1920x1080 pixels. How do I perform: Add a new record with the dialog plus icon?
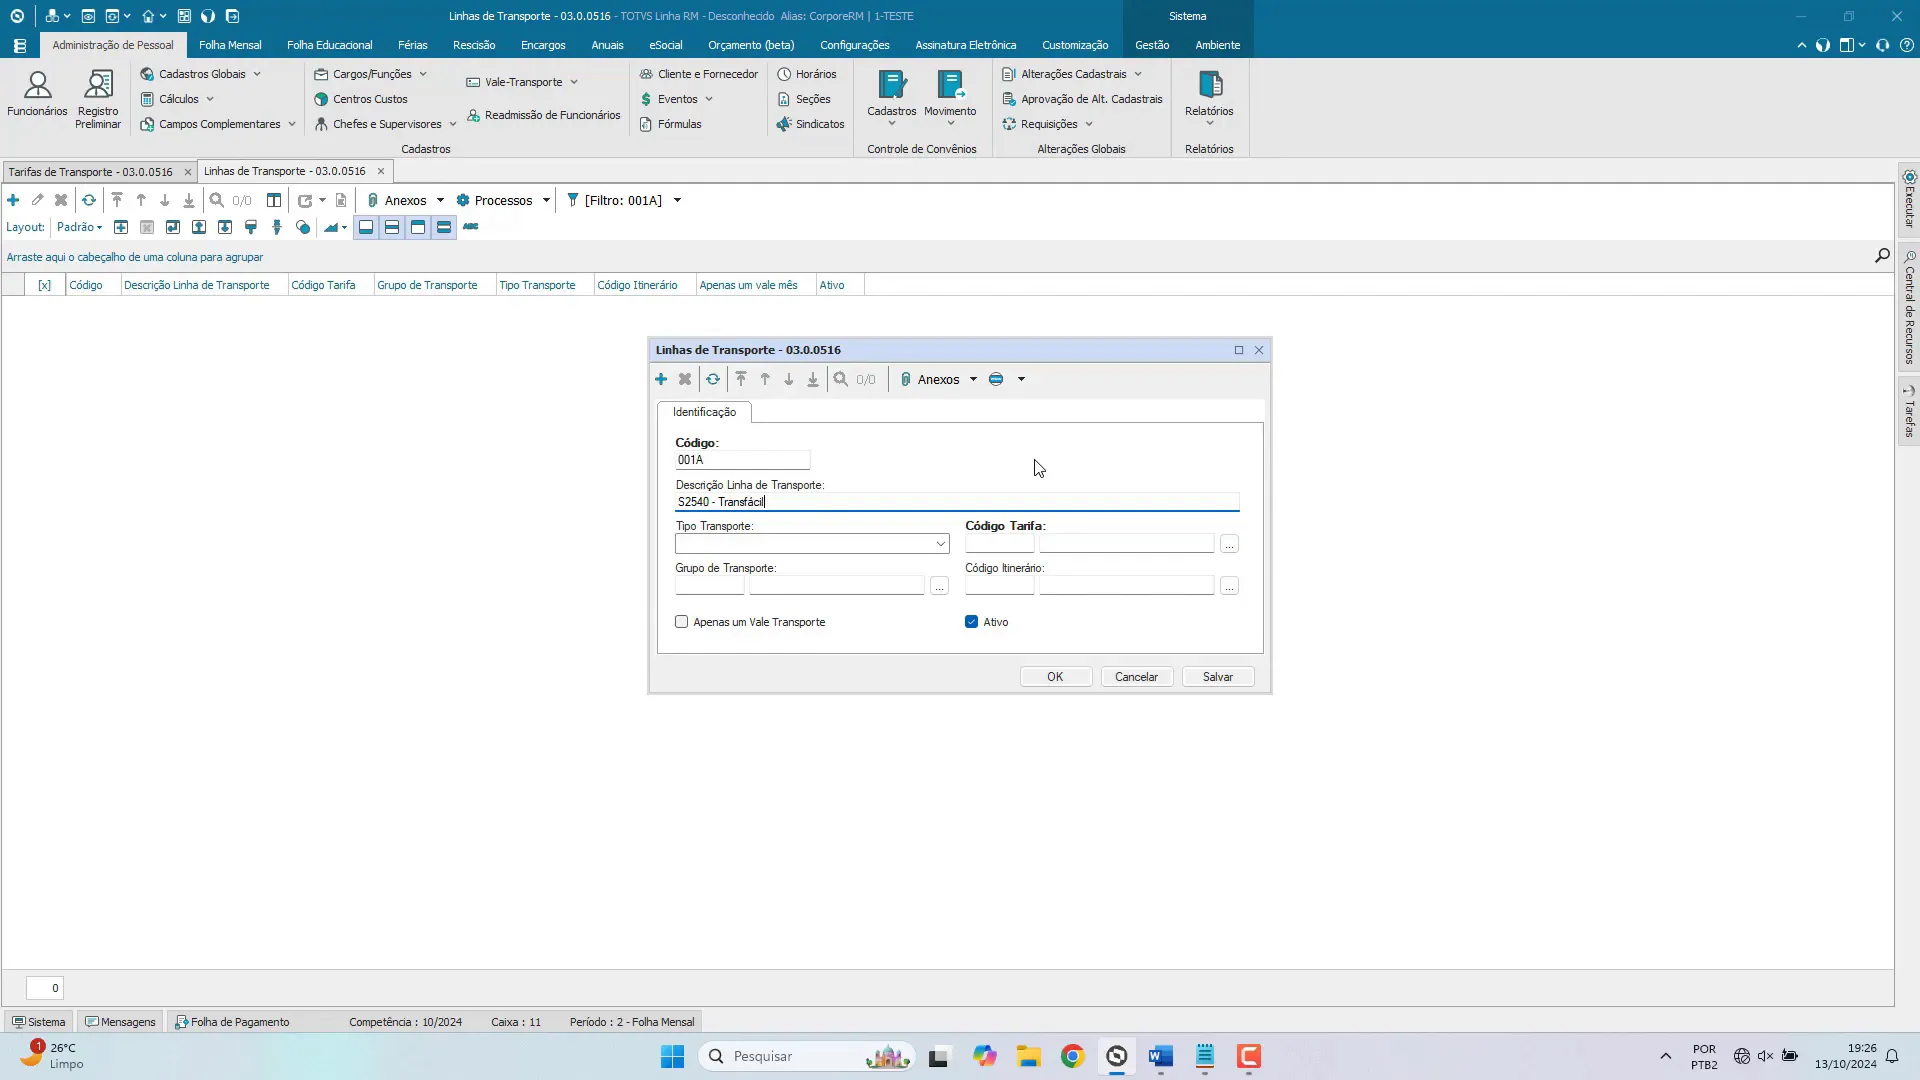click(x=661, y=379)
